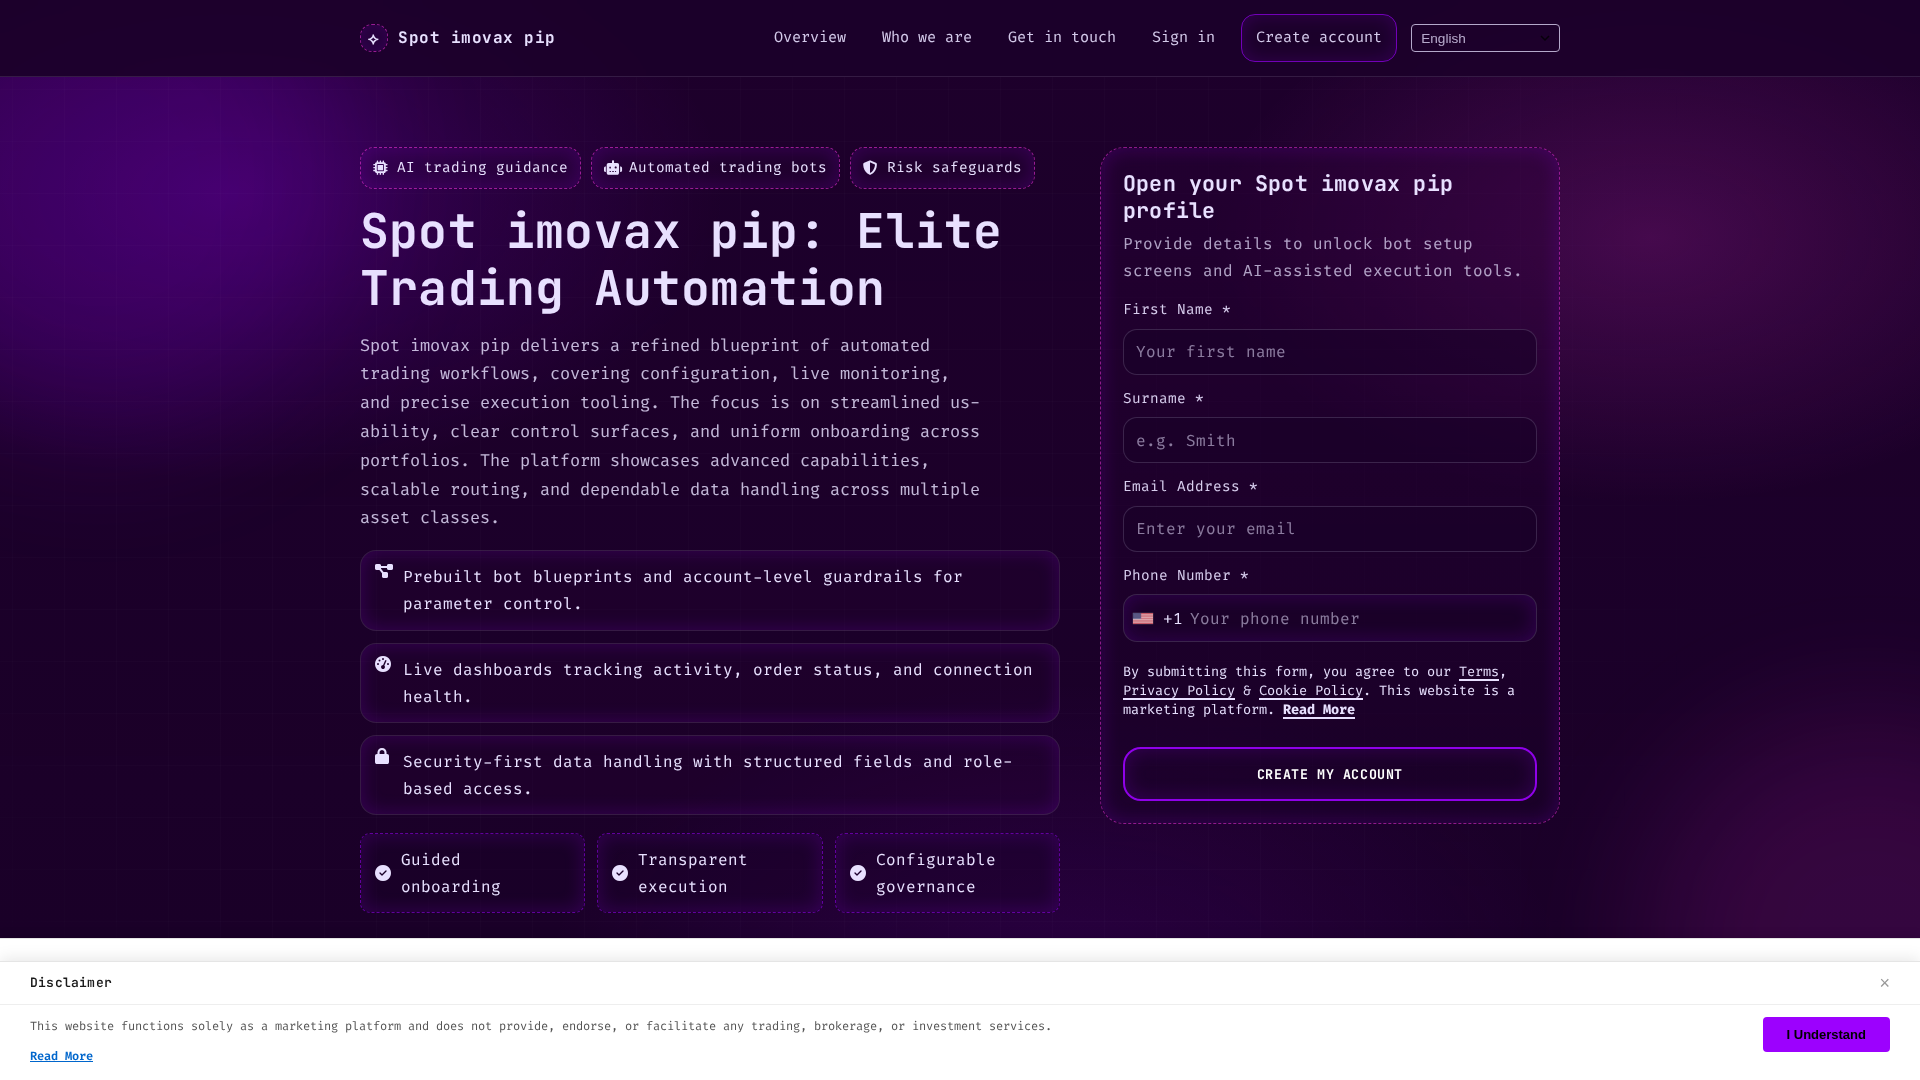Click the Spot imovax pip brand name

pos(476,38)
